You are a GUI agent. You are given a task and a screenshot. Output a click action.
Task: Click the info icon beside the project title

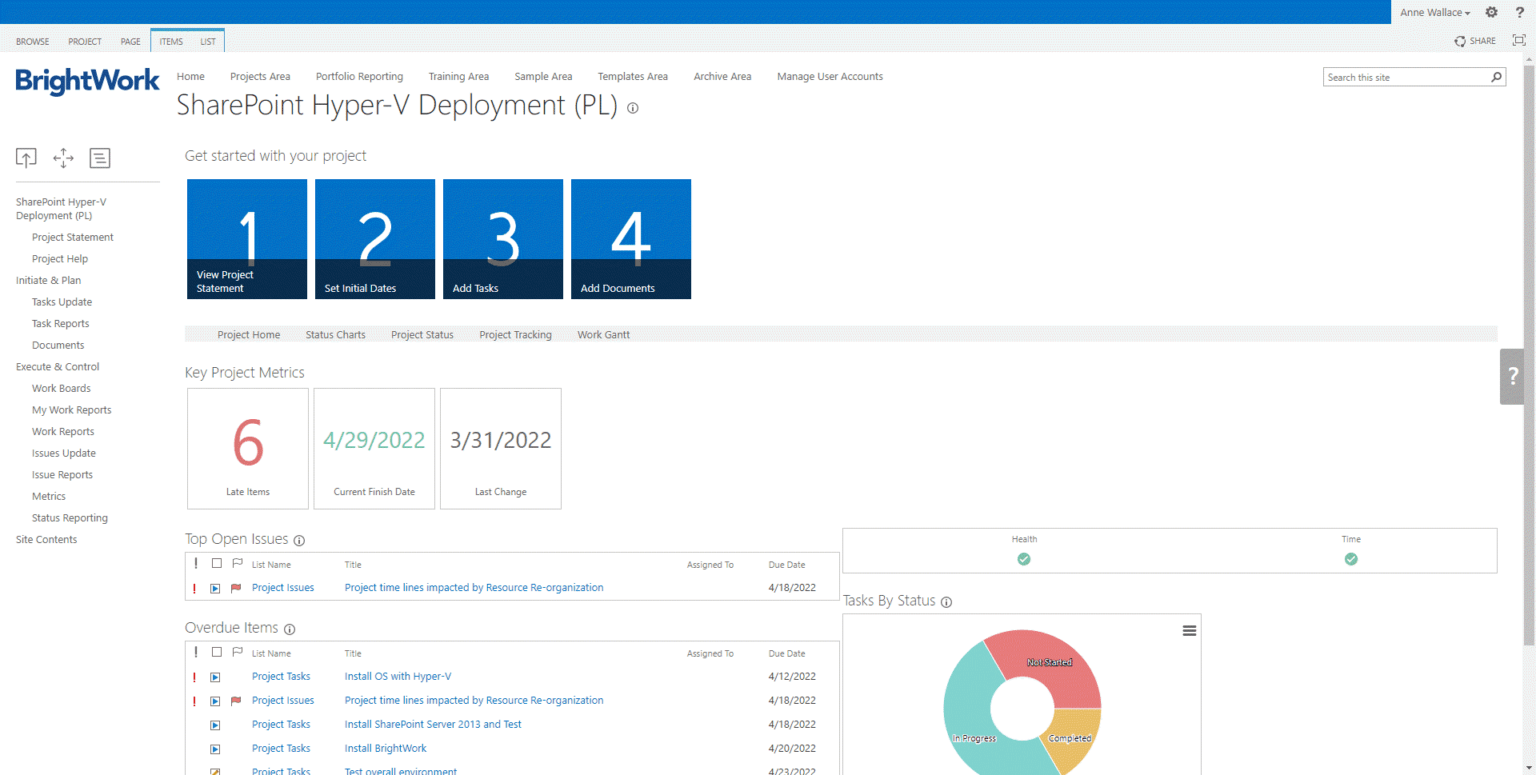(632, 108)
